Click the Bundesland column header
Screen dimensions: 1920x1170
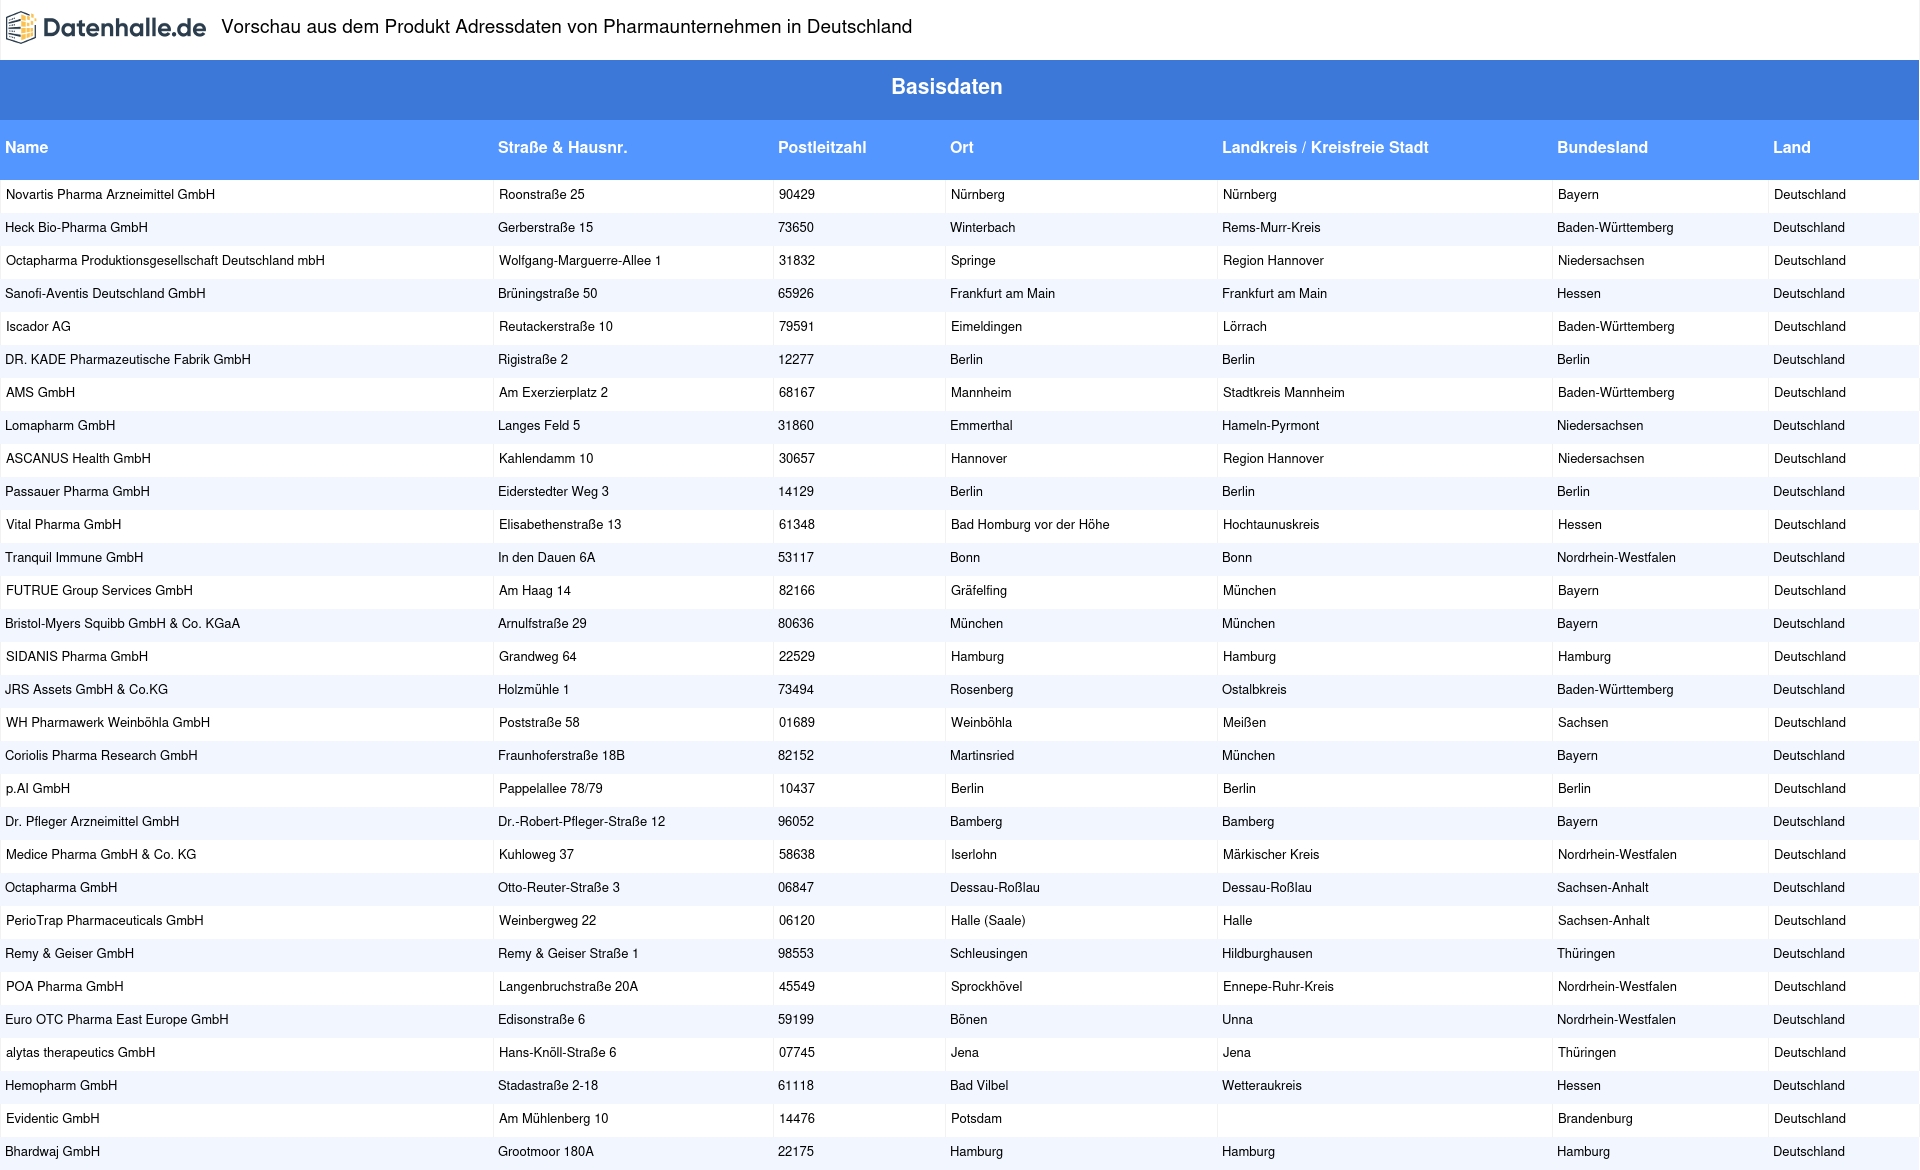click(1602, 148)
